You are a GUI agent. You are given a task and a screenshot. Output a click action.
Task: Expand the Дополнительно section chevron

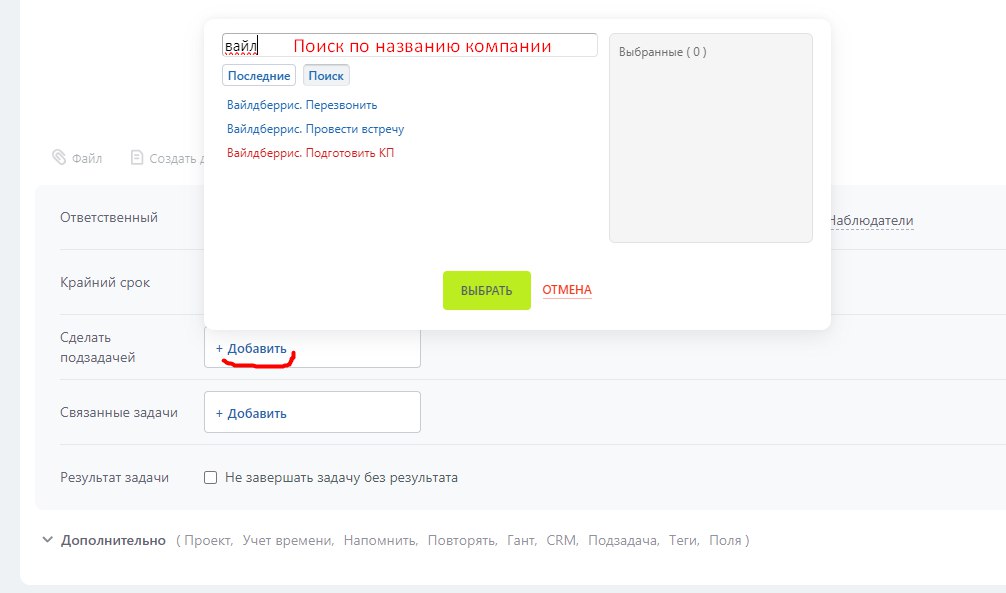[47, 540]
